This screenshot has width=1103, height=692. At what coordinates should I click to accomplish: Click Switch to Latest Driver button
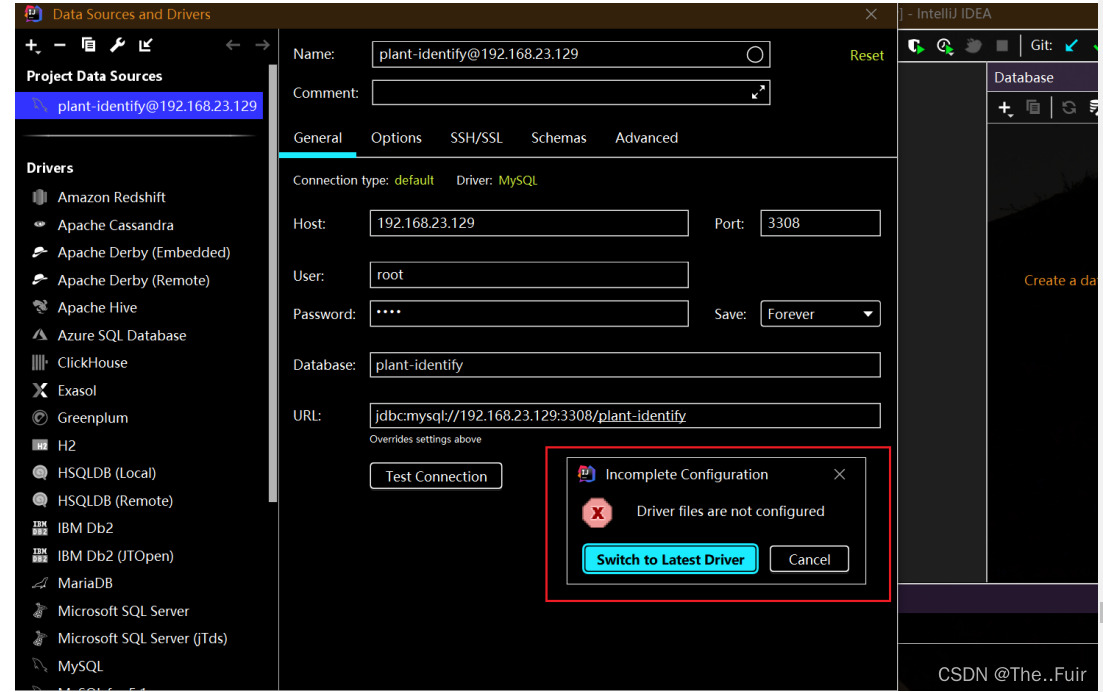(670, 560)
